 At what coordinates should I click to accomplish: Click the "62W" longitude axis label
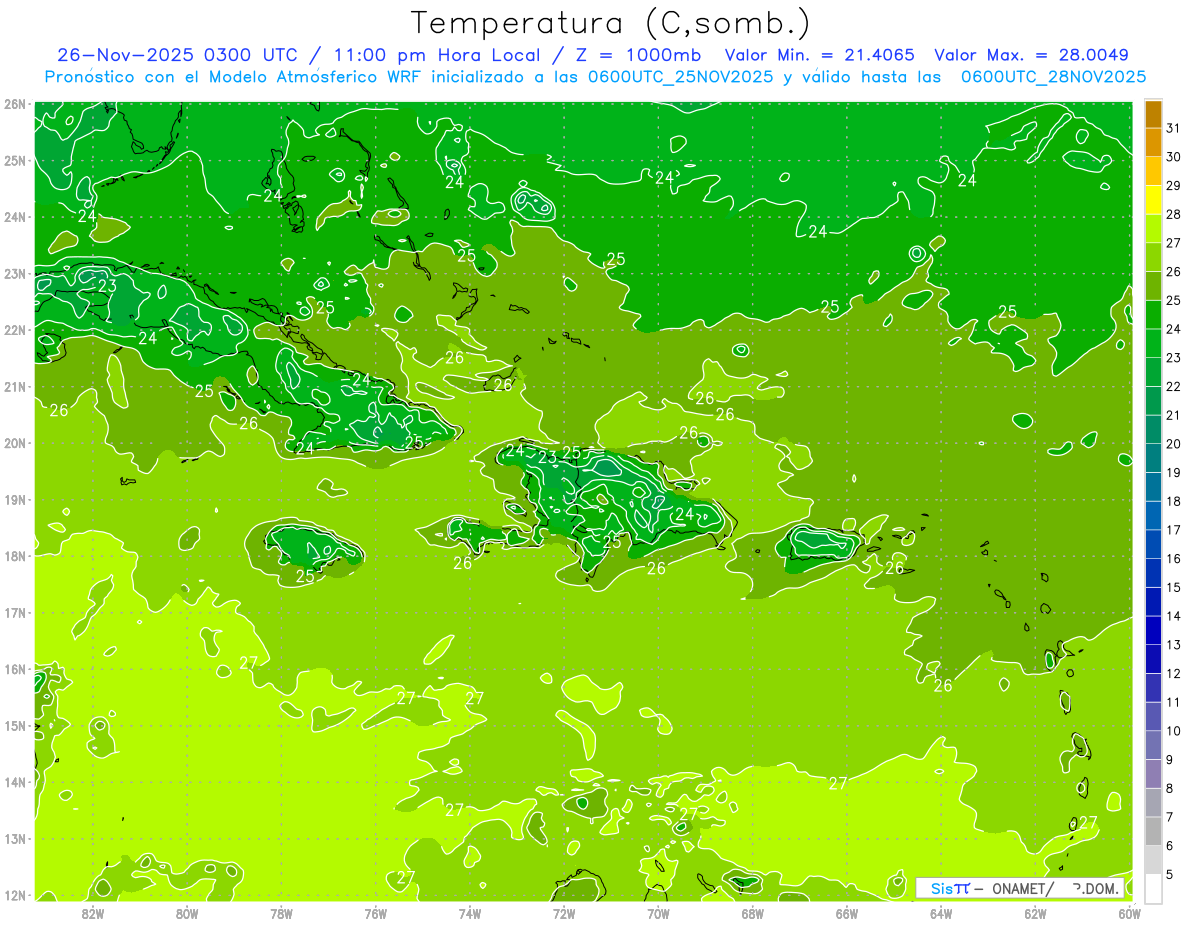coord(1035,913)
